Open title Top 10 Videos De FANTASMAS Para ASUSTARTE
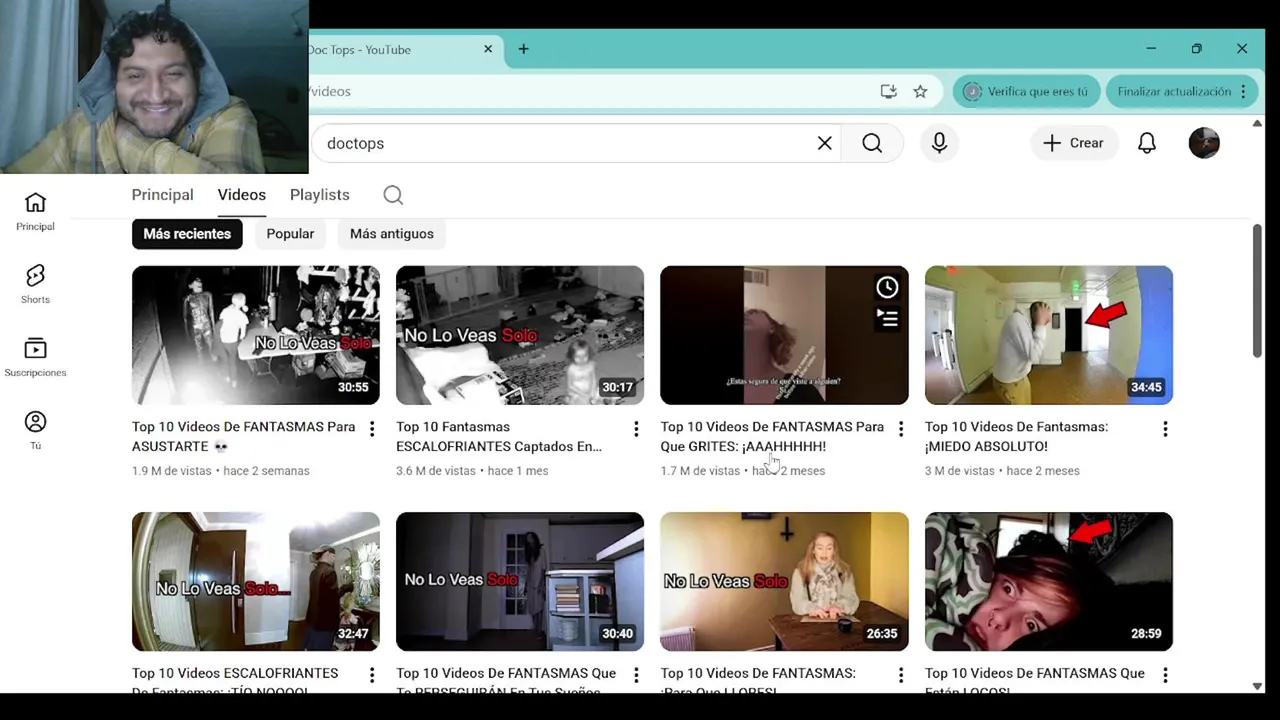1280x720 pixels. (244, 437)
